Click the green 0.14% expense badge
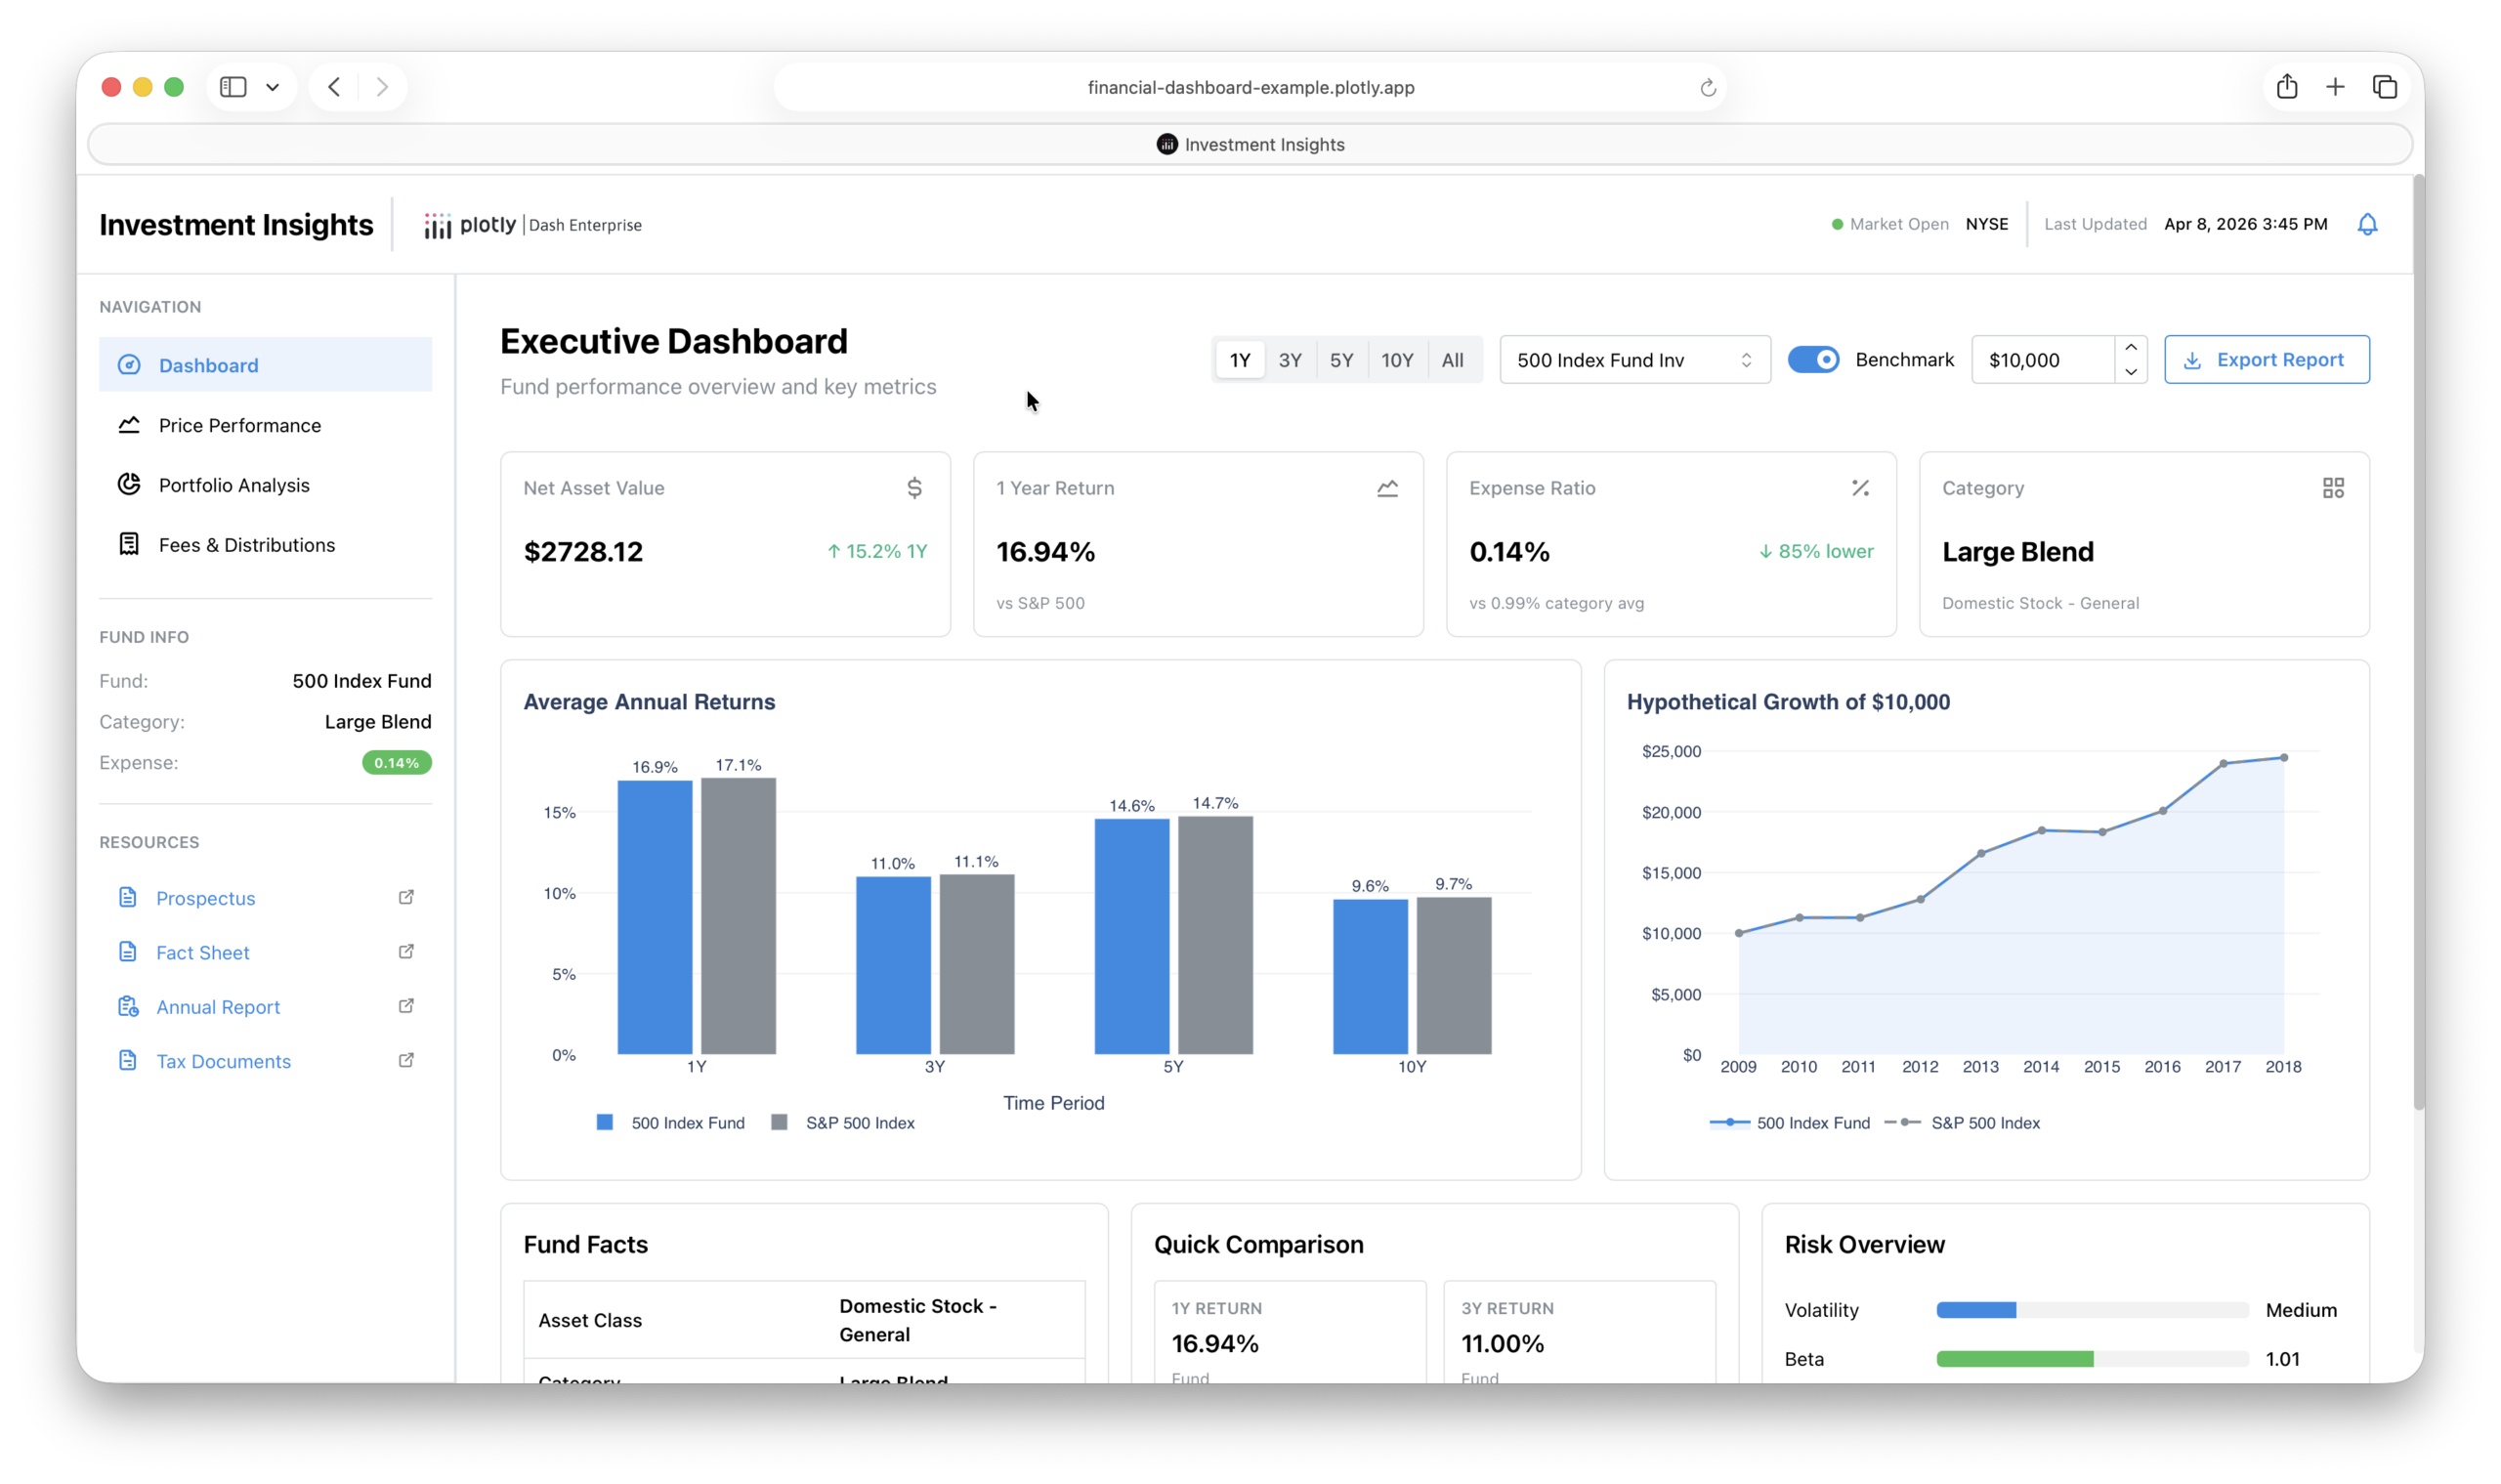Screen dimensions: 2501x1484 tap(396, 762)
